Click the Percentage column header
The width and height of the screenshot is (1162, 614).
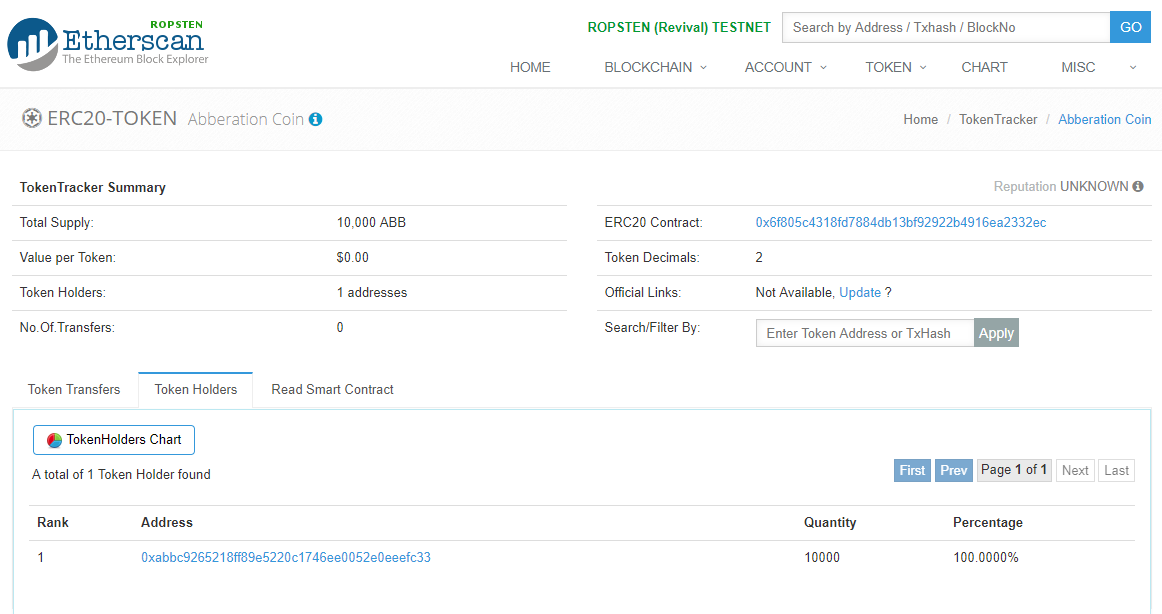click(x=988, y=523)
